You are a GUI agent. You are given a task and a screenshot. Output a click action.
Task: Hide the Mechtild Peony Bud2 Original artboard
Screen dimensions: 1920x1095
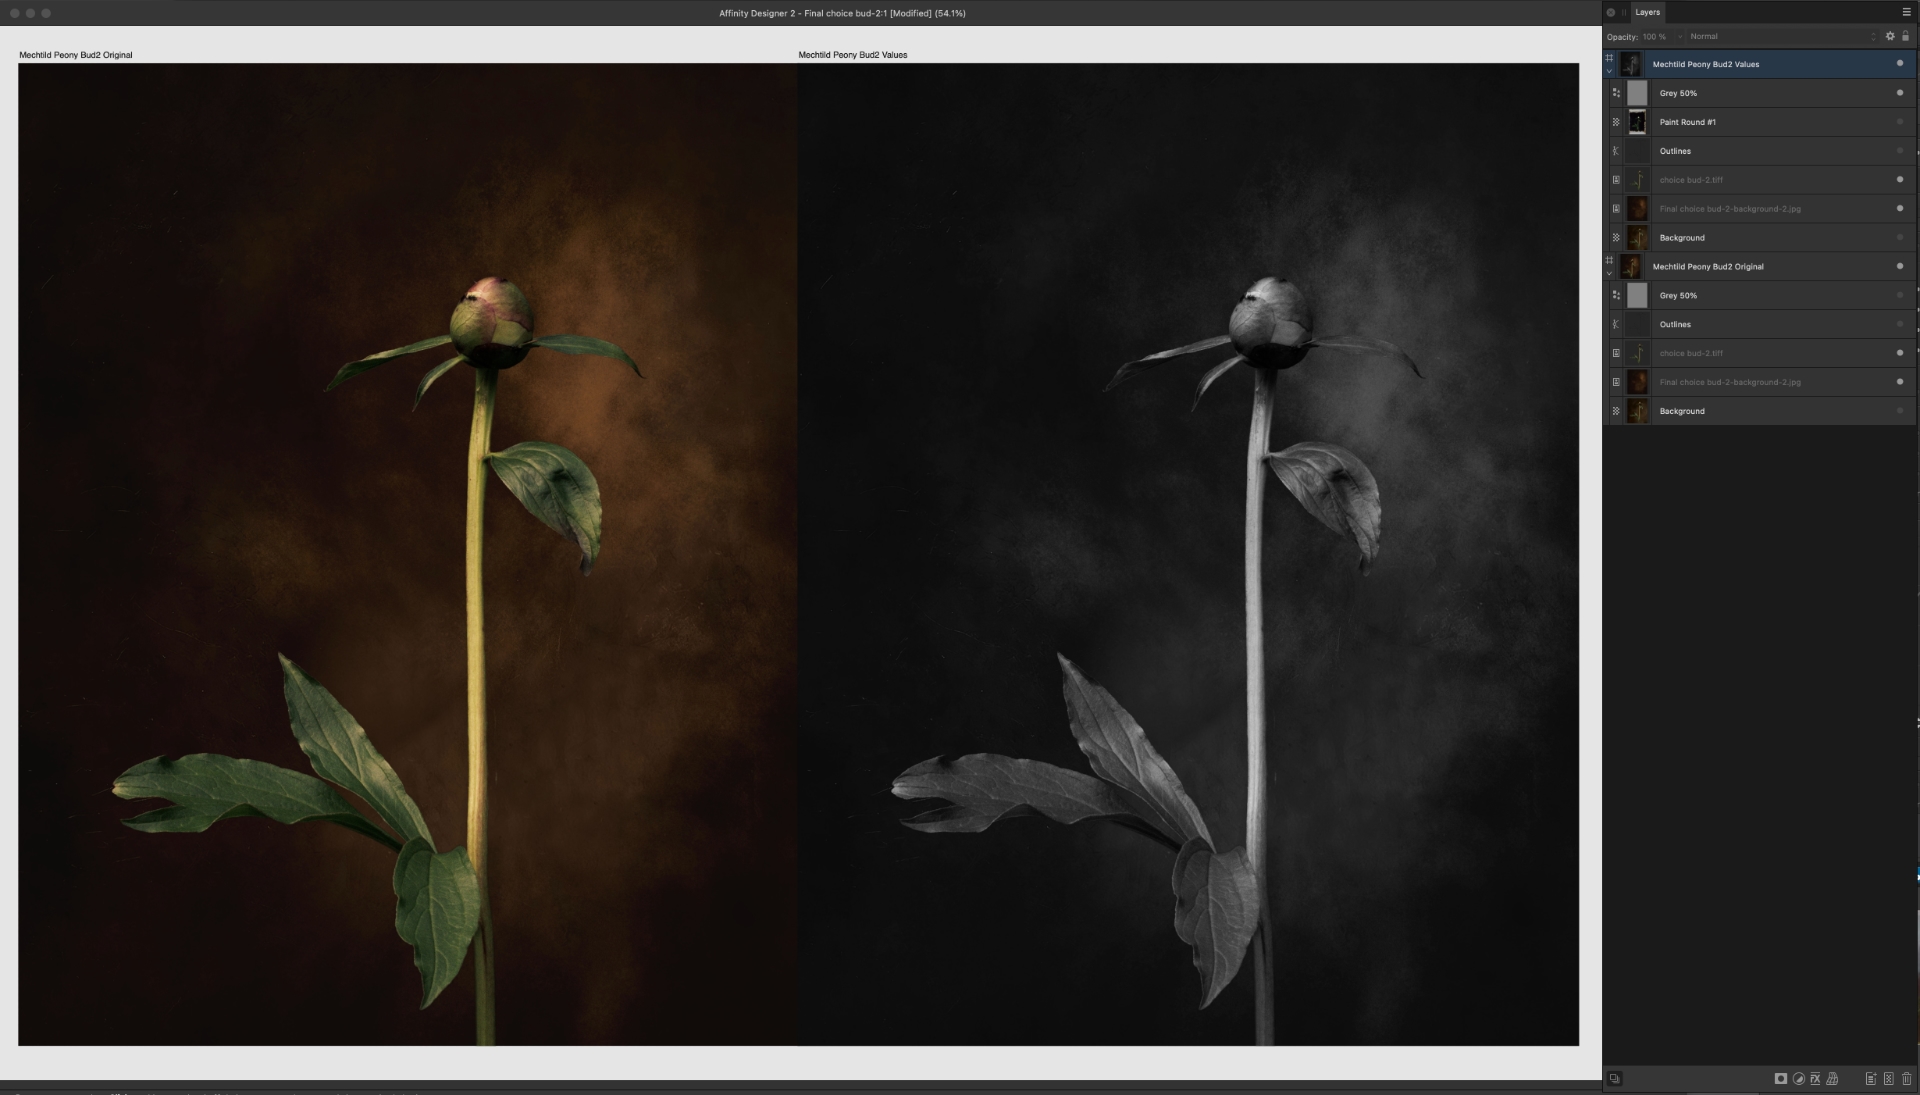pos(1900,266)
